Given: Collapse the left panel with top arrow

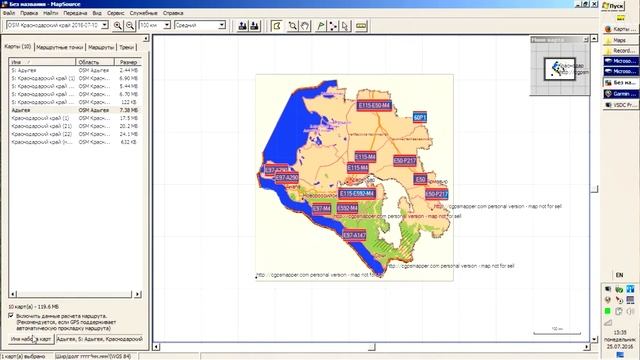Looking at the screenshot, I should (146, 38).
